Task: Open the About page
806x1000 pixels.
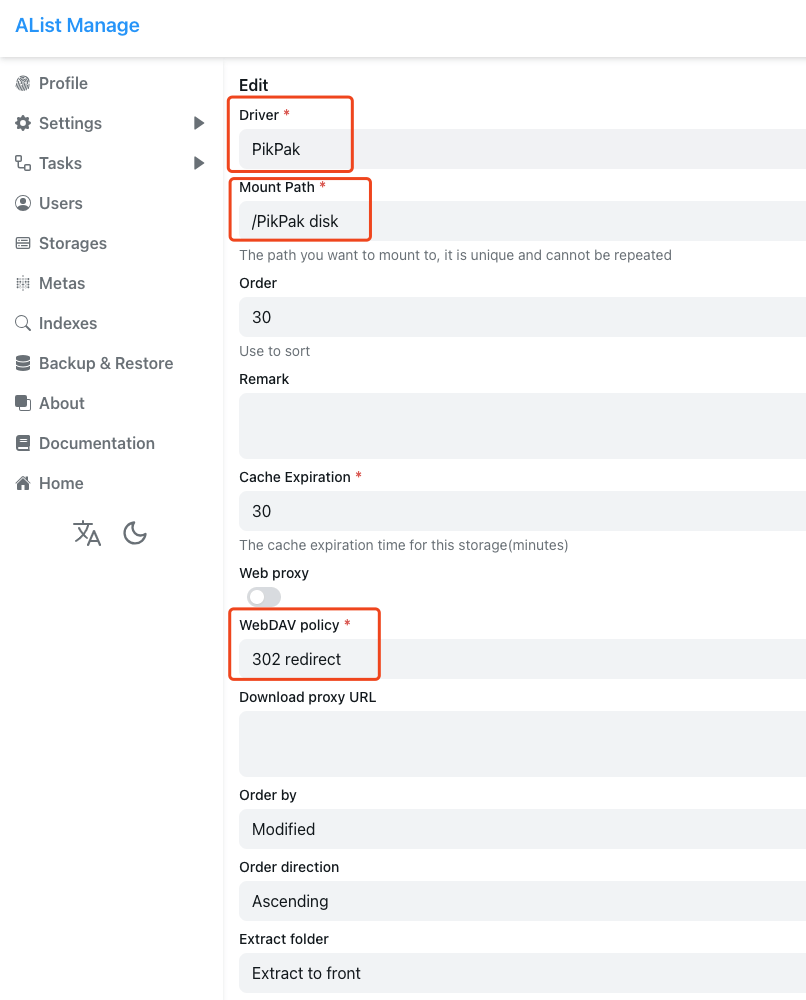Action: tap(61, 403)
